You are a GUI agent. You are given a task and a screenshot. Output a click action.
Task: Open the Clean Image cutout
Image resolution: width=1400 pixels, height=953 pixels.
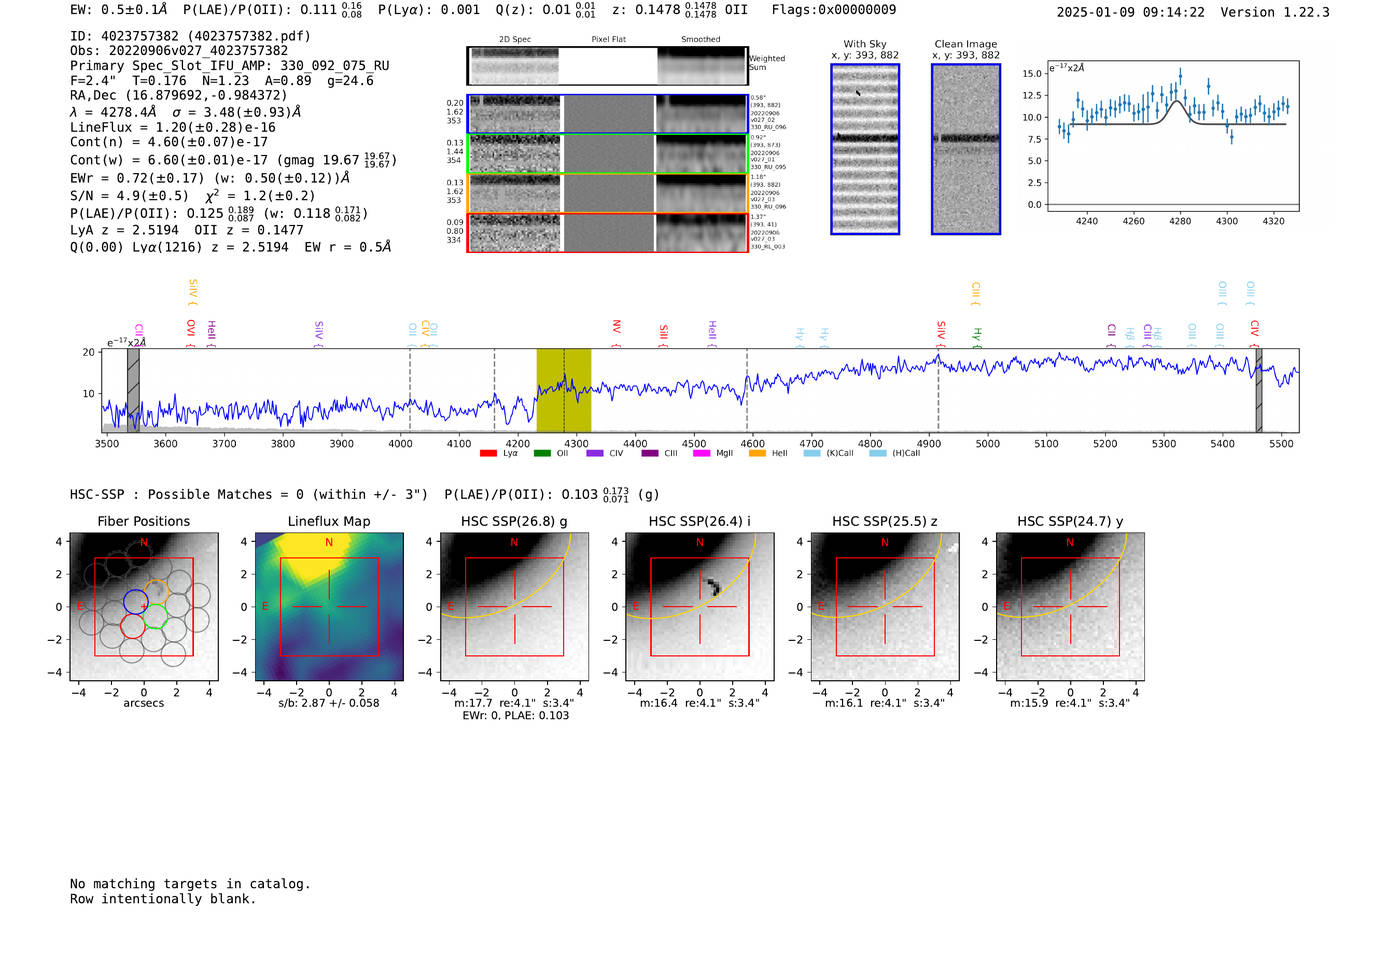coord(966,149)
